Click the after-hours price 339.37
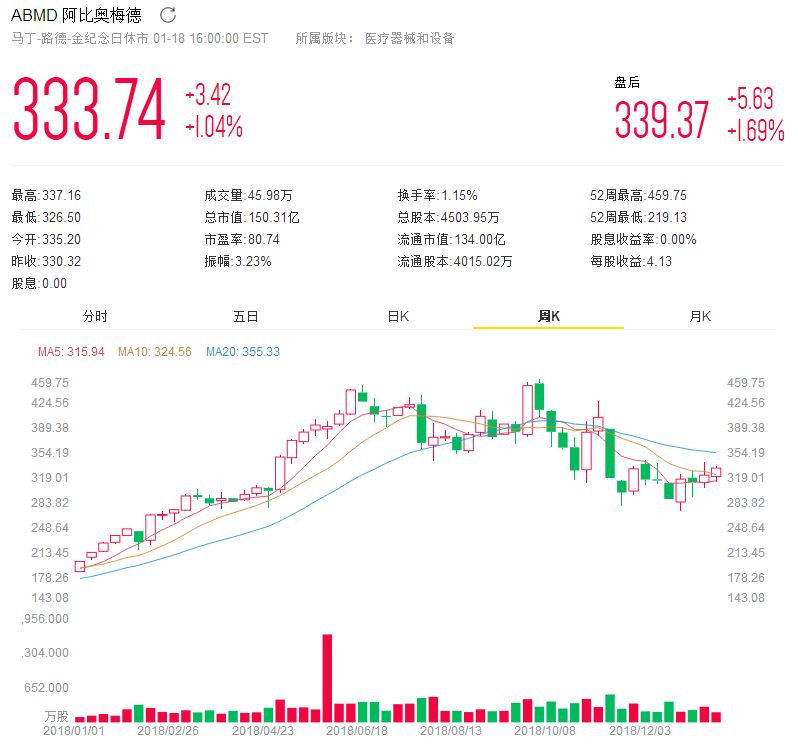Viewport: 798px width, 746px height. [x=661, y=120]
